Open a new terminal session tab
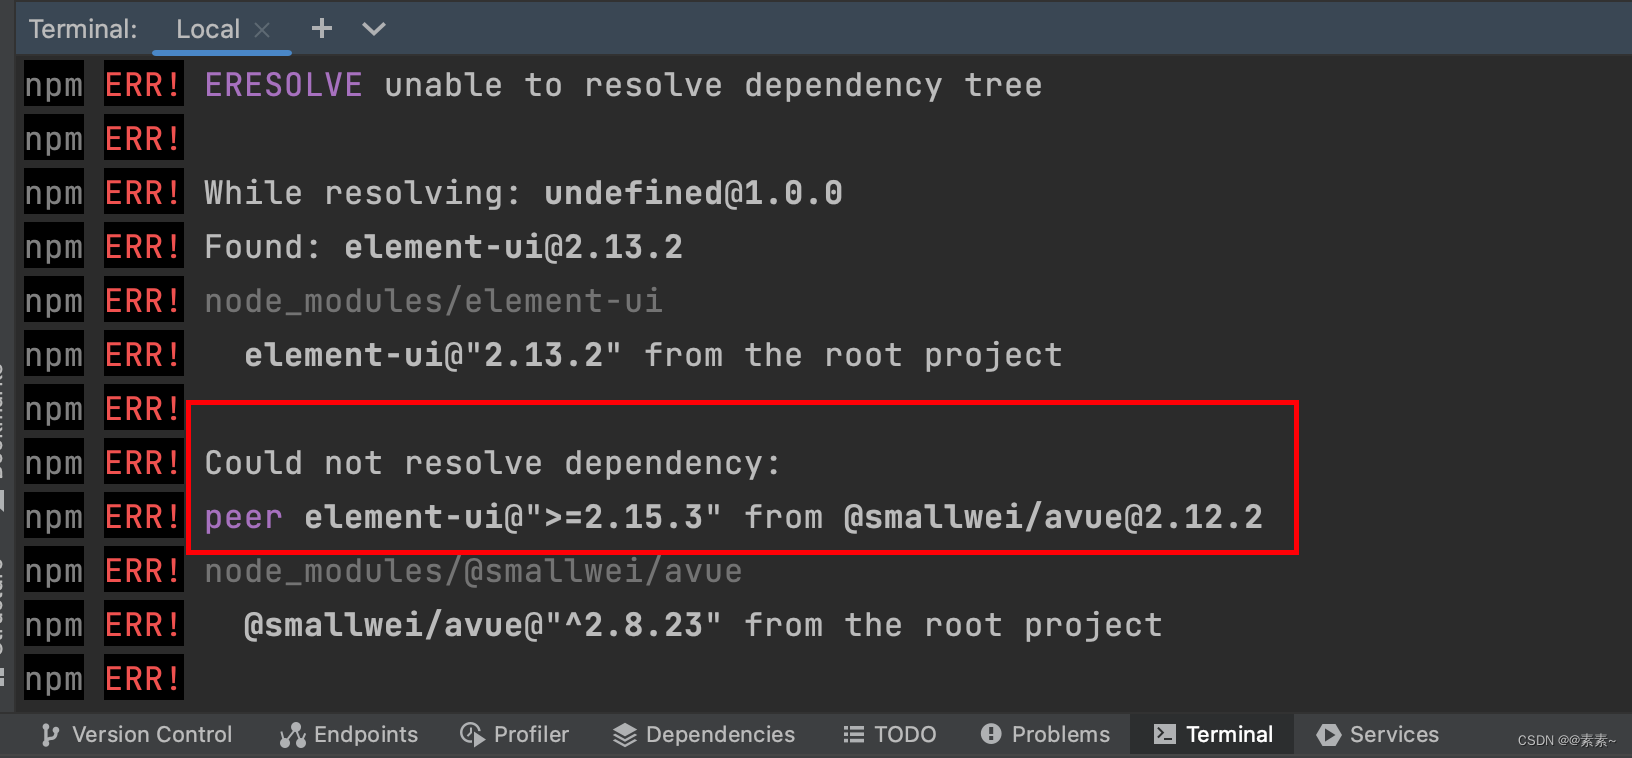The height and width of the screenshot is (758, 1632). (x=321, y=29)
